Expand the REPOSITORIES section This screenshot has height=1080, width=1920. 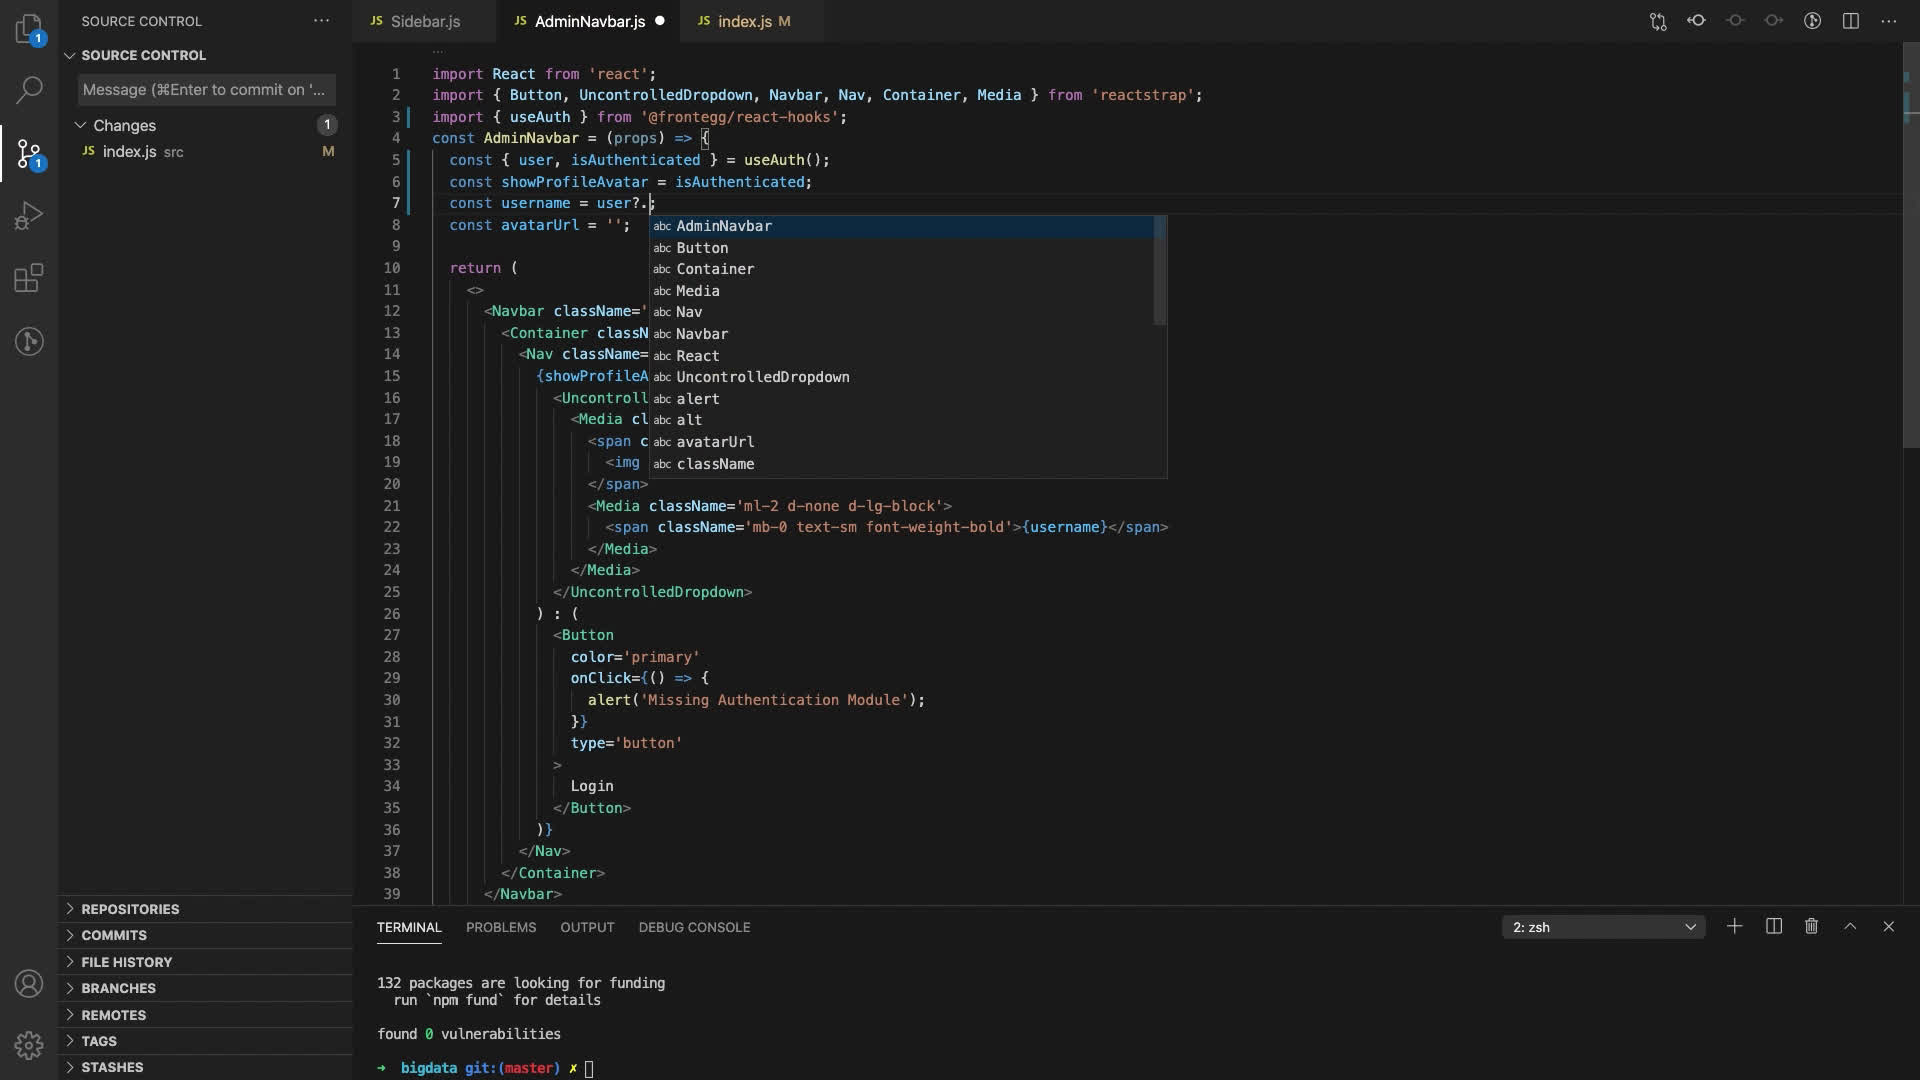pos(205,909)
